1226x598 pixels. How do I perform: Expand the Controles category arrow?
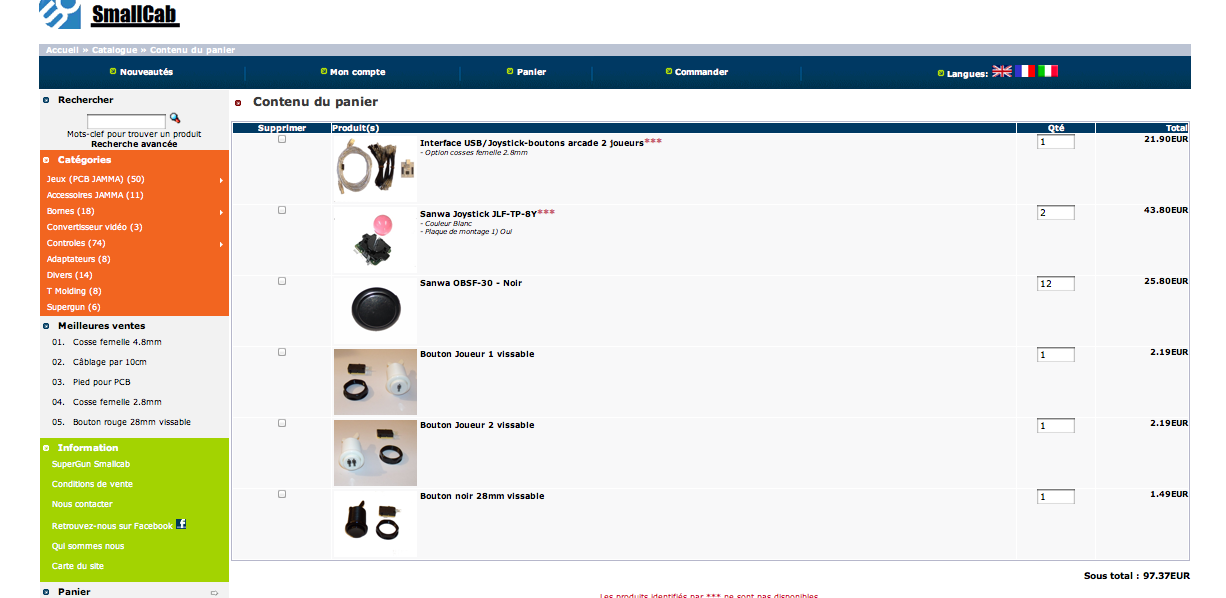click(221, 244)
